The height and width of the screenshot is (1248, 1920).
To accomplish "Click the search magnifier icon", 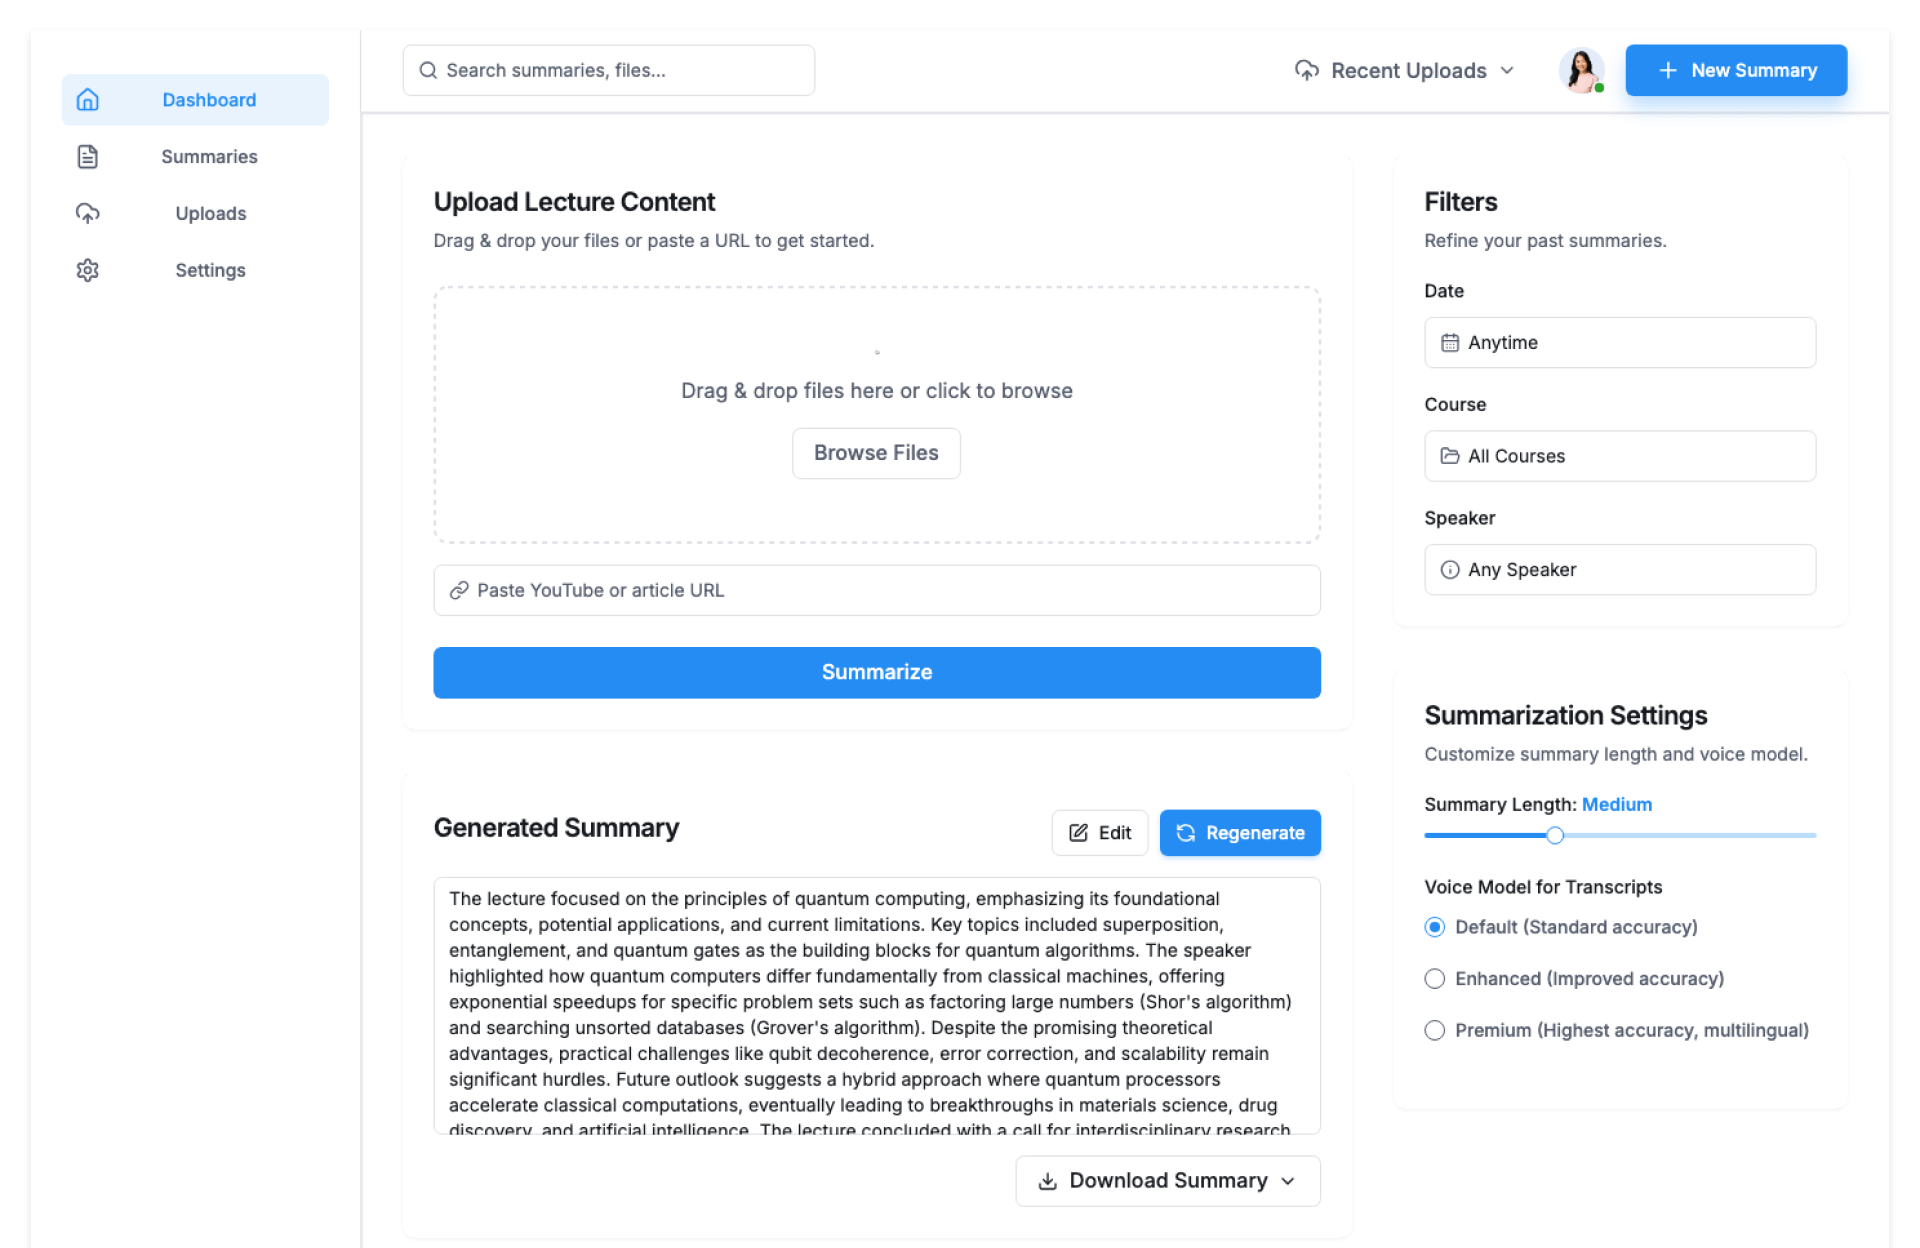I will click(428, 70).
